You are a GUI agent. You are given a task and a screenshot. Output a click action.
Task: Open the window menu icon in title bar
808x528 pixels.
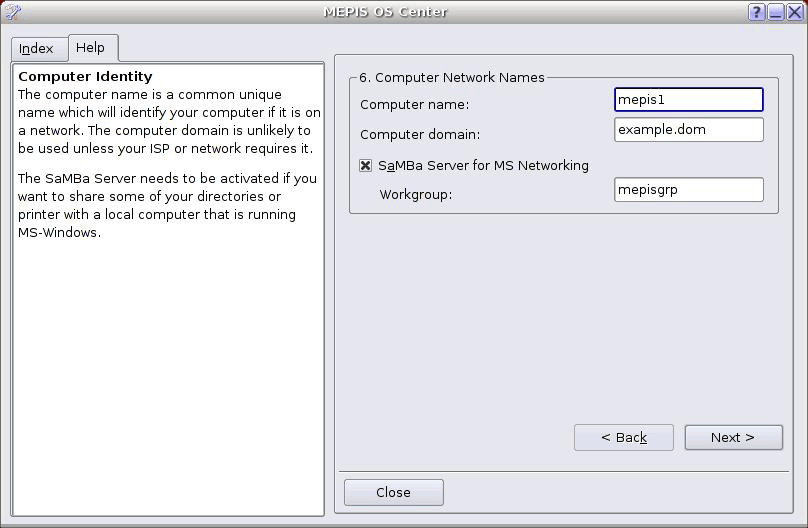[12, 12]
